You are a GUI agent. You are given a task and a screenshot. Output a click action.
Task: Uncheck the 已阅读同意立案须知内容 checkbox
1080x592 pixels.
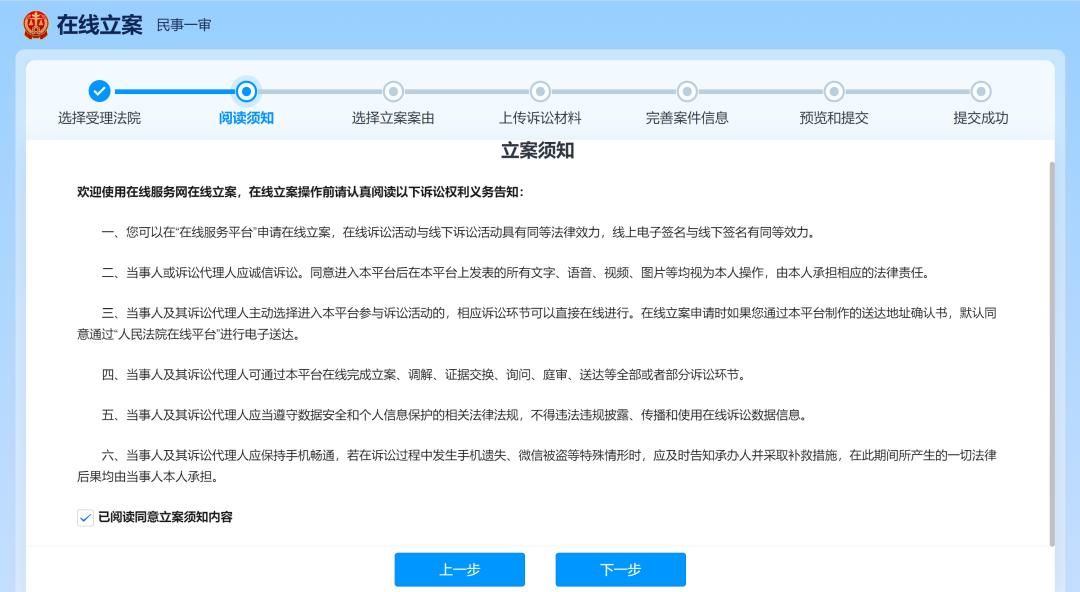pos(85,518)
